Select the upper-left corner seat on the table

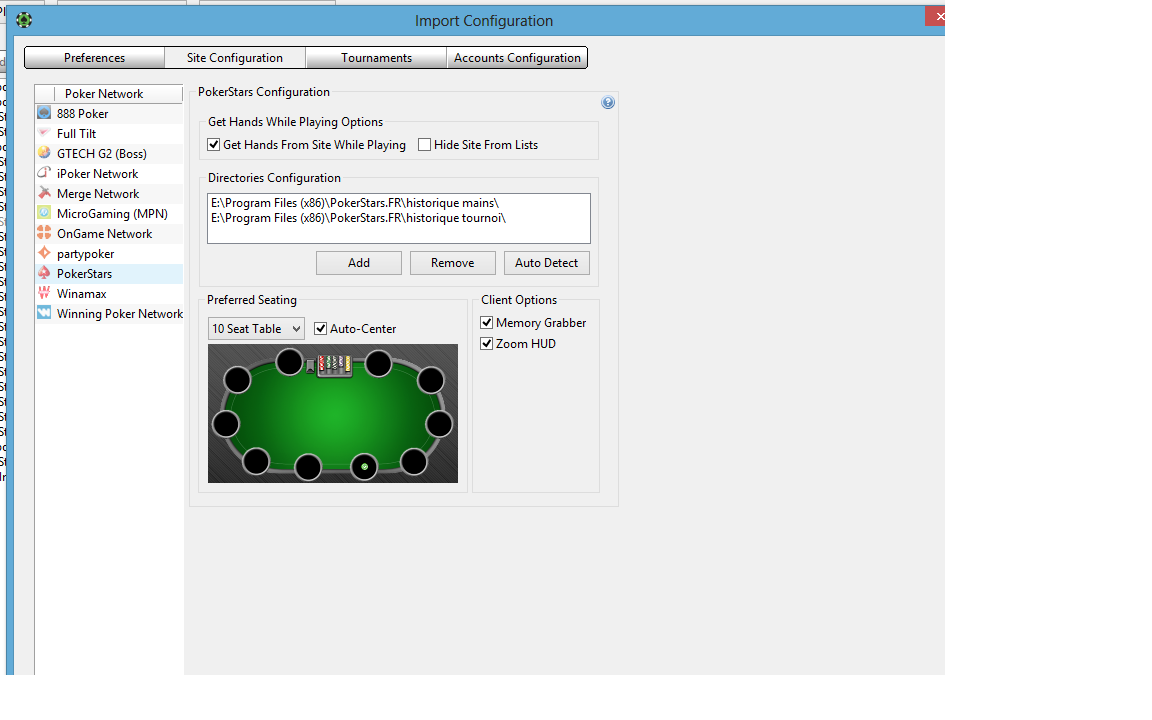(x=237, y=380)
